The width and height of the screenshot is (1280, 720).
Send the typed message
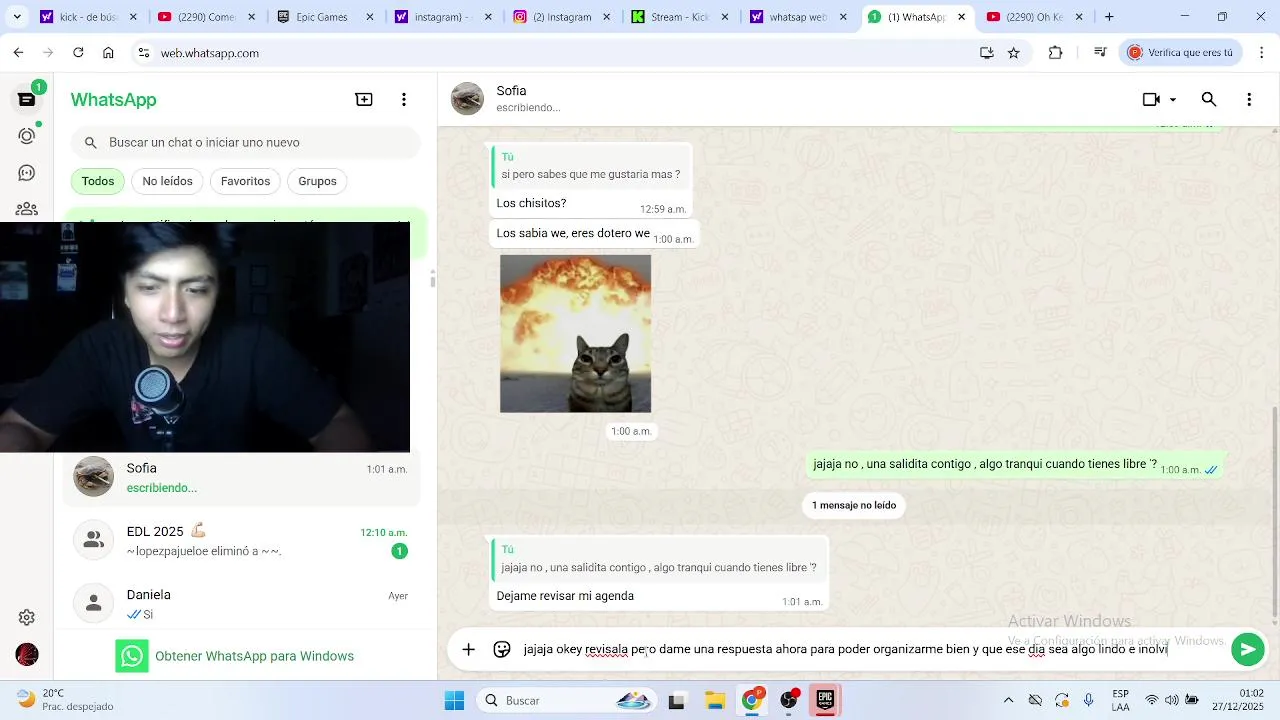(x=1247, y=650)
